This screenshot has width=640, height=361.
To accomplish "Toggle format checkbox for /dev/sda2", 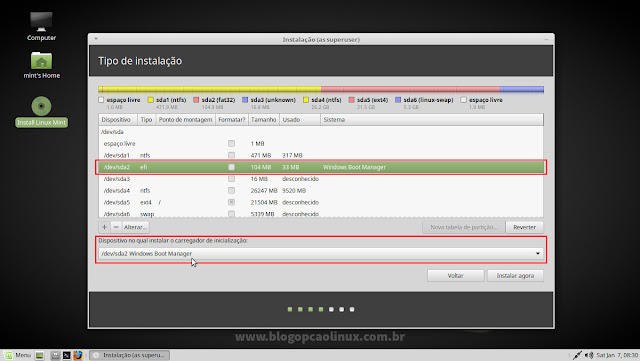I will pos(231,167).
